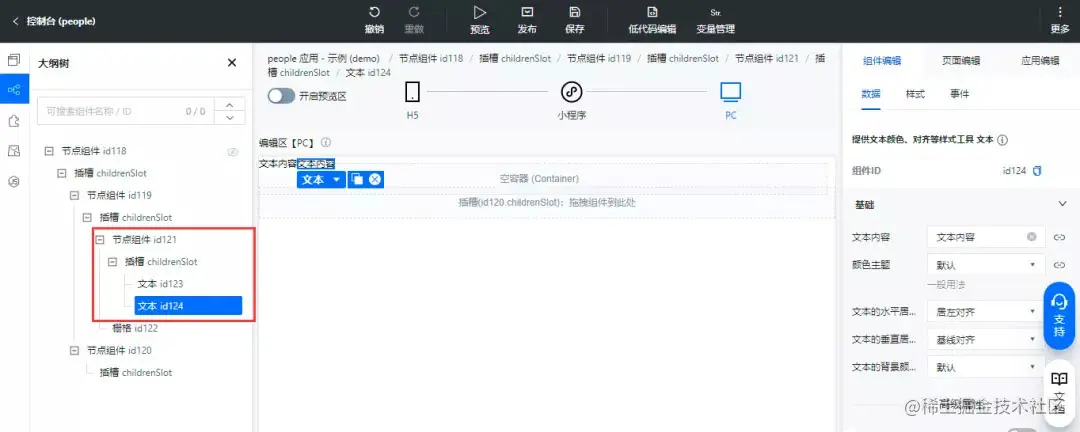Click the 撤销 undo icon
The width and height of the screenshot is (1080, 432).
(374, 12)
